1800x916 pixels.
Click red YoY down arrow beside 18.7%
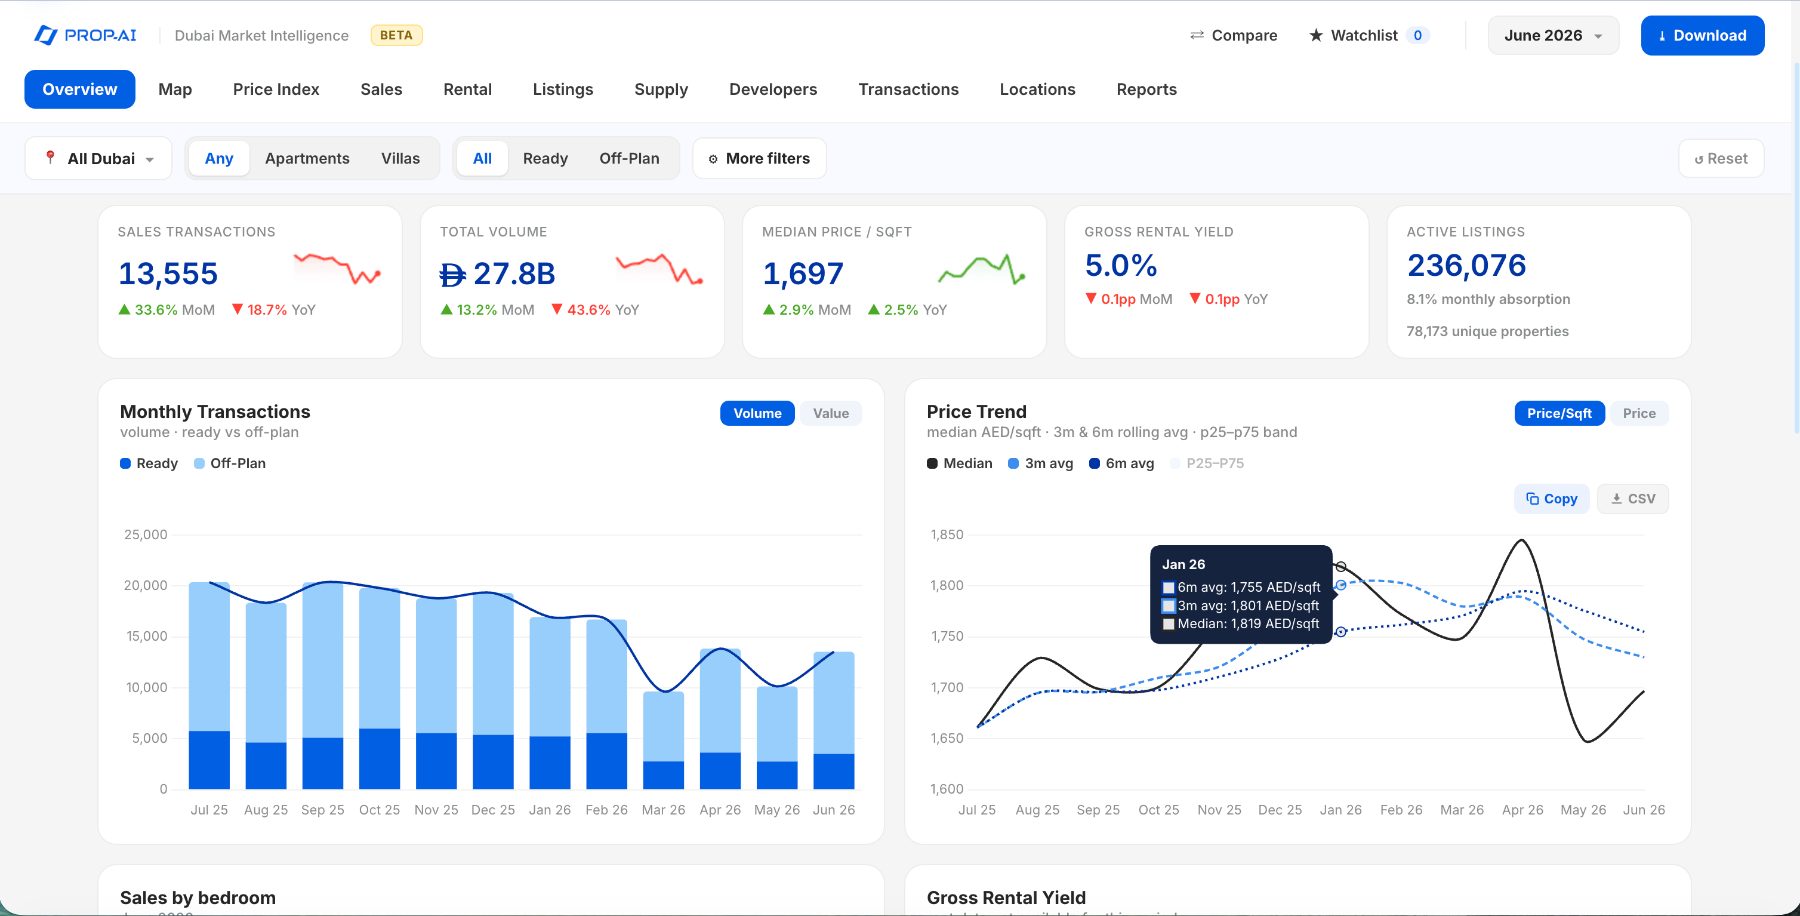click(x=238, y=310)
